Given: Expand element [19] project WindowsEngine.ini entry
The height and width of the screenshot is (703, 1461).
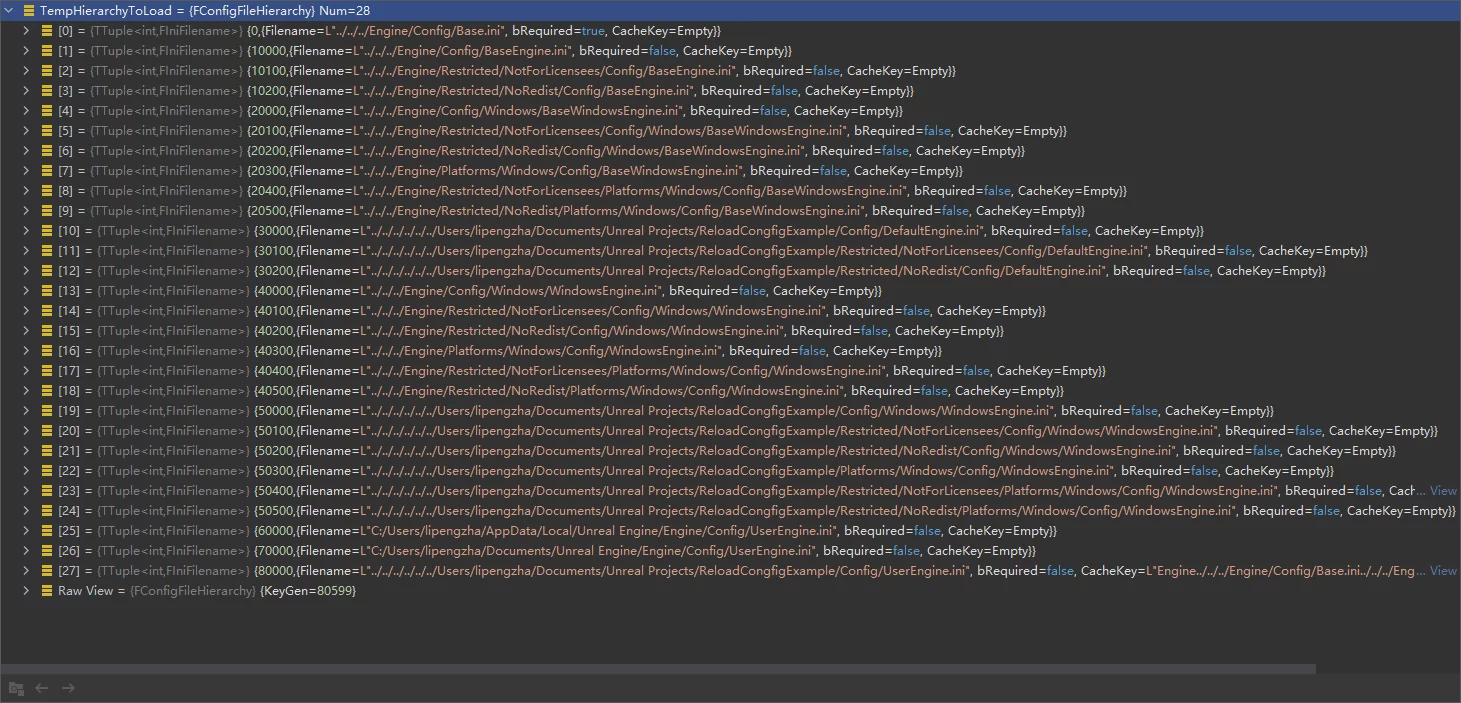Looking at the screenshot, I should pyautogui.click(x=27, y=411).
